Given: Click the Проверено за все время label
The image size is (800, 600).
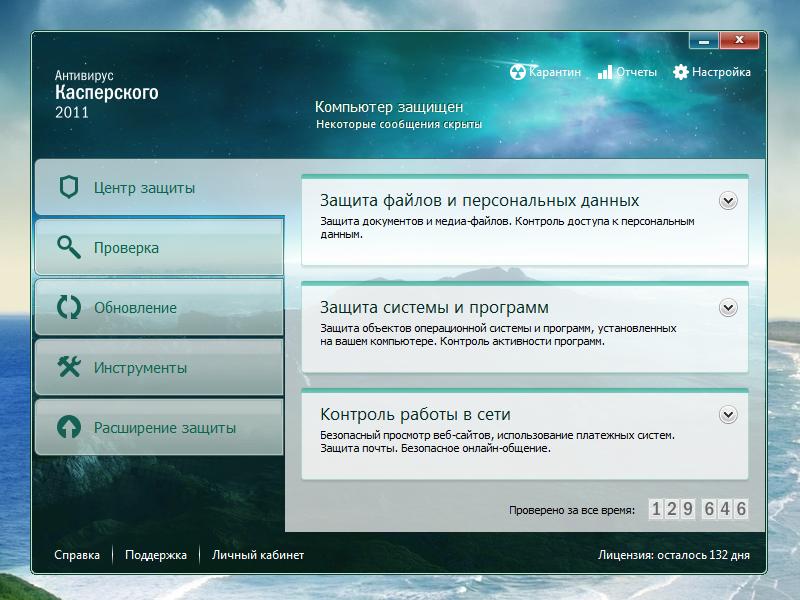Looking at the screenshot, I should click(572, 510).
